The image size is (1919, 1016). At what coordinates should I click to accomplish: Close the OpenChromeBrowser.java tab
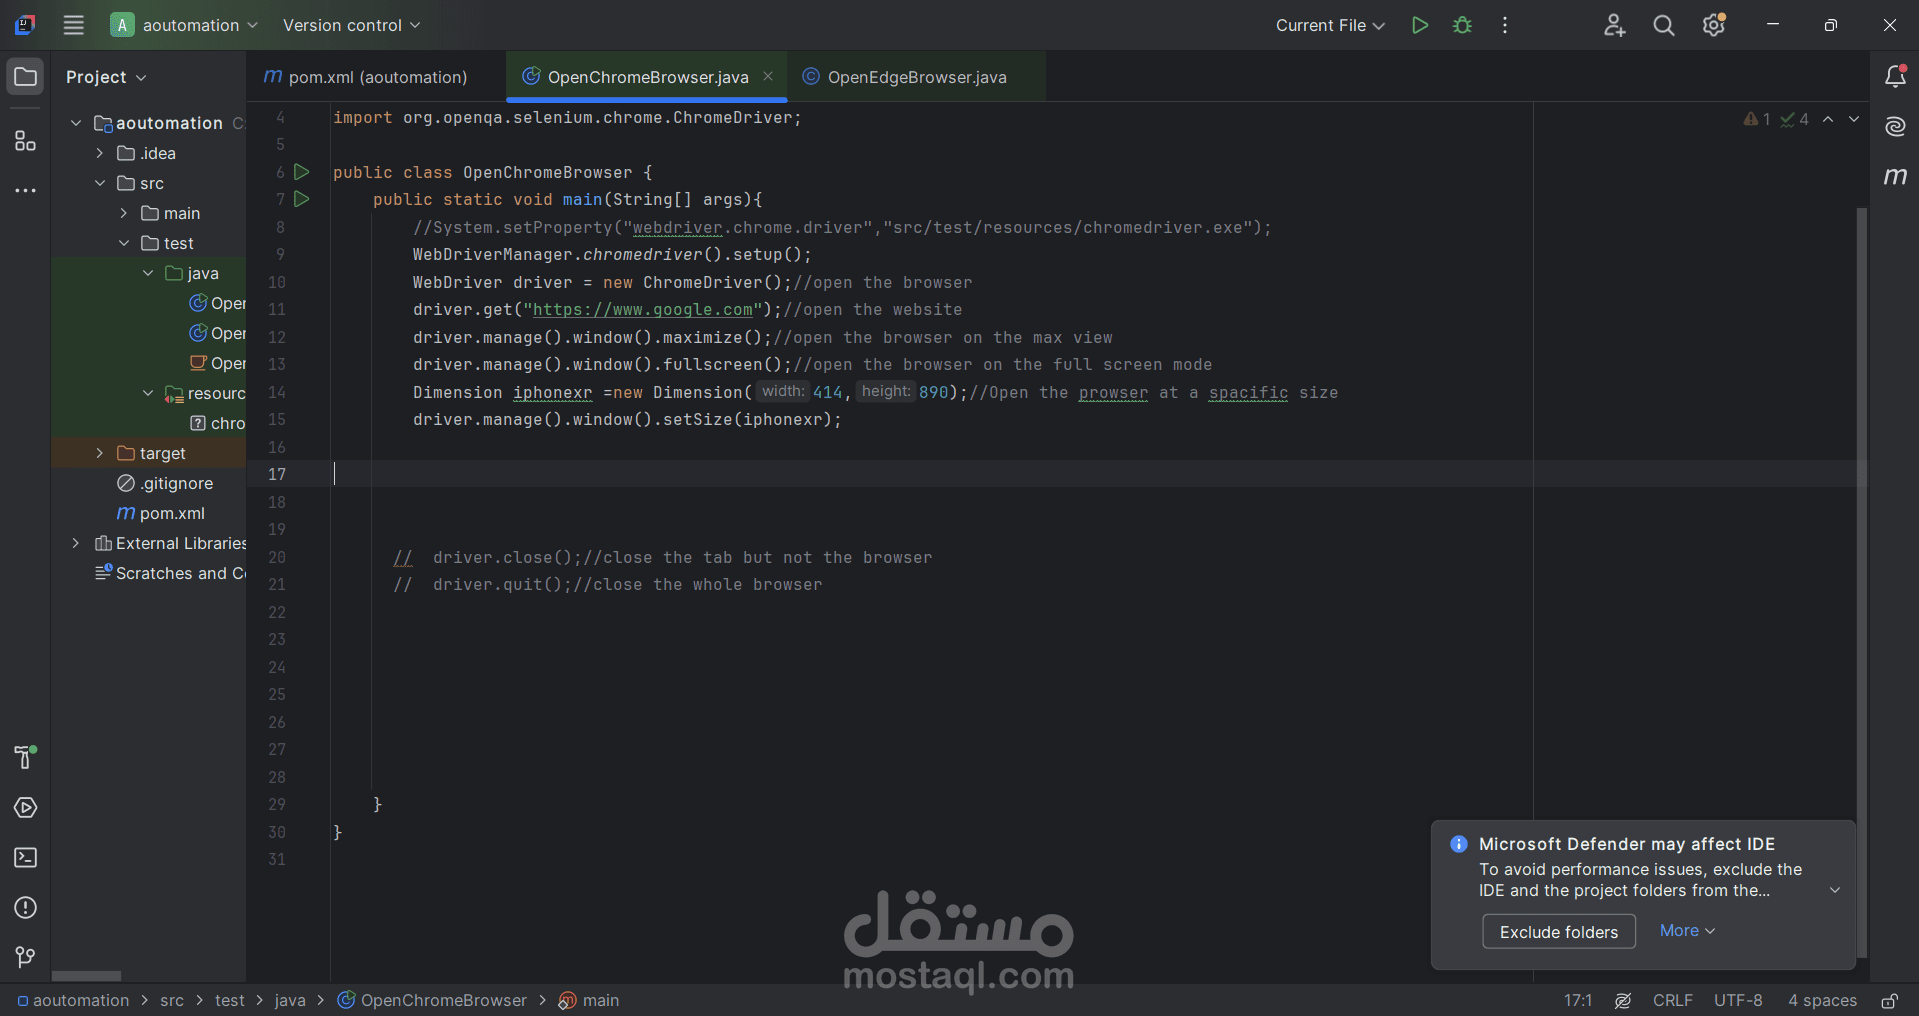[768, 76]
